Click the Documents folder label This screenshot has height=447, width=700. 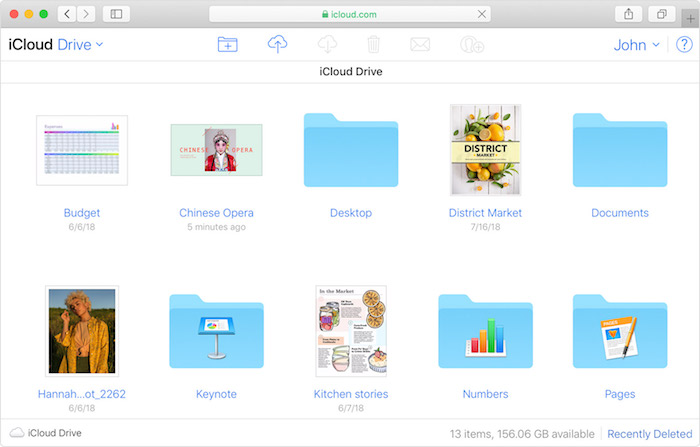(620, 213)
